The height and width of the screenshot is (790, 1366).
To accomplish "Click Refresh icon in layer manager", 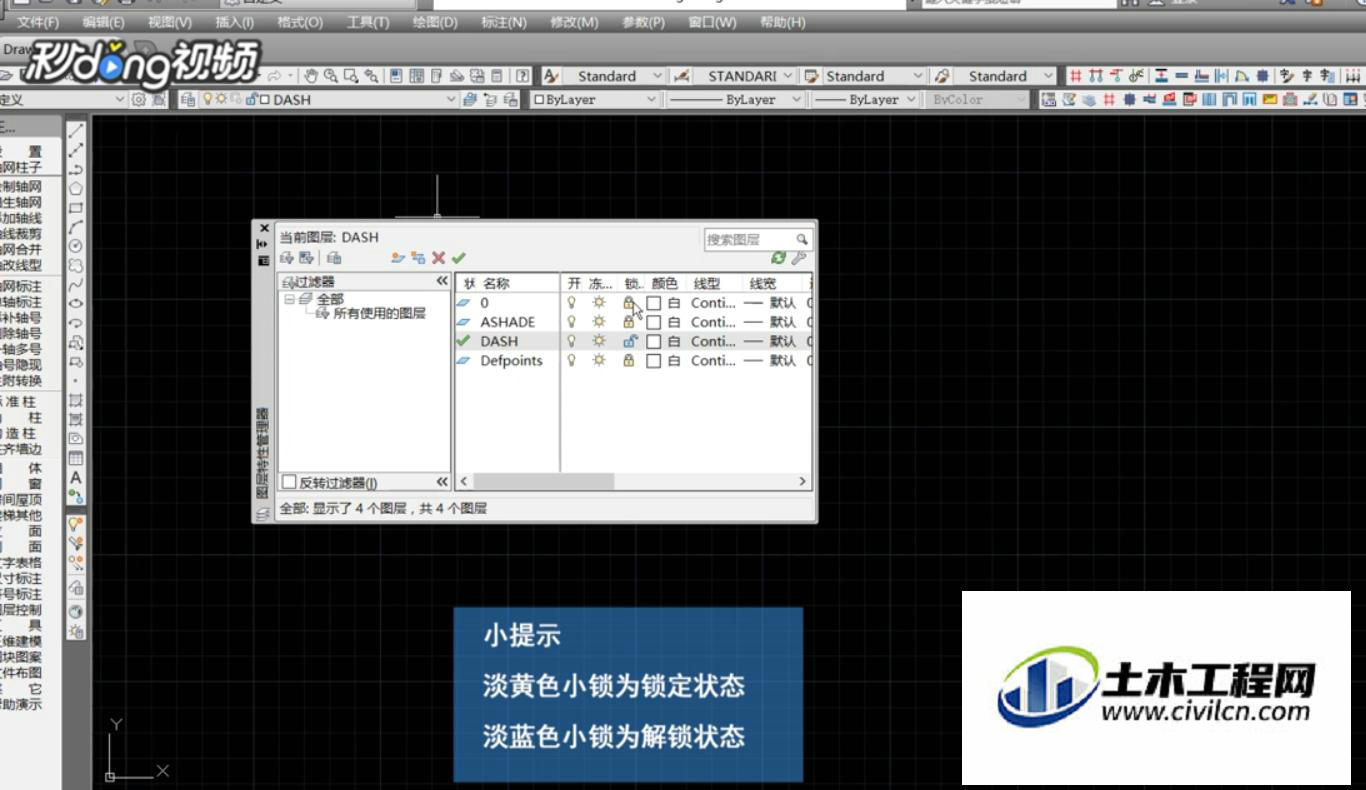I will tap(778, 258).
